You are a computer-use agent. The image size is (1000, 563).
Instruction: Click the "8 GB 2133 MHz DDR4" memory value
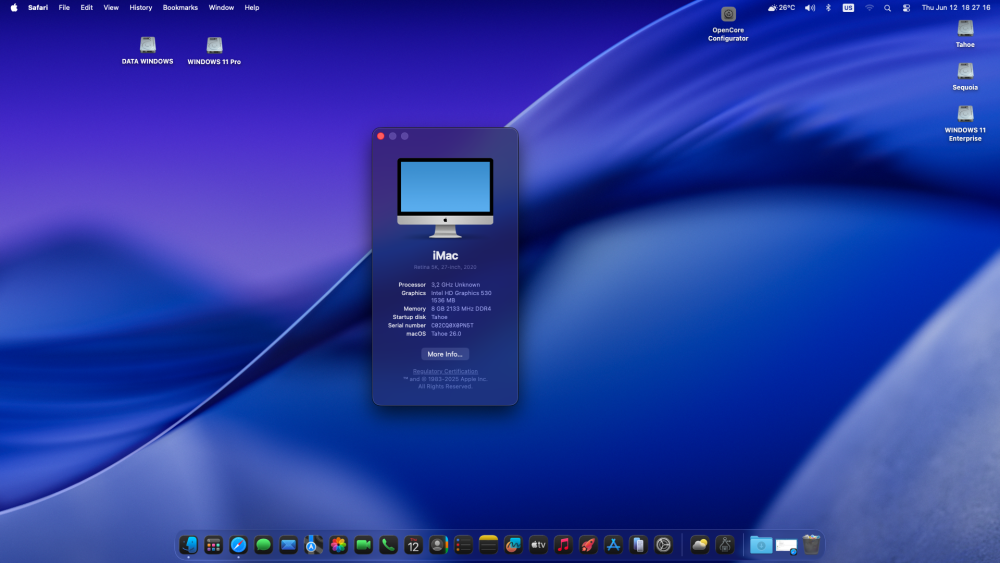461,309
